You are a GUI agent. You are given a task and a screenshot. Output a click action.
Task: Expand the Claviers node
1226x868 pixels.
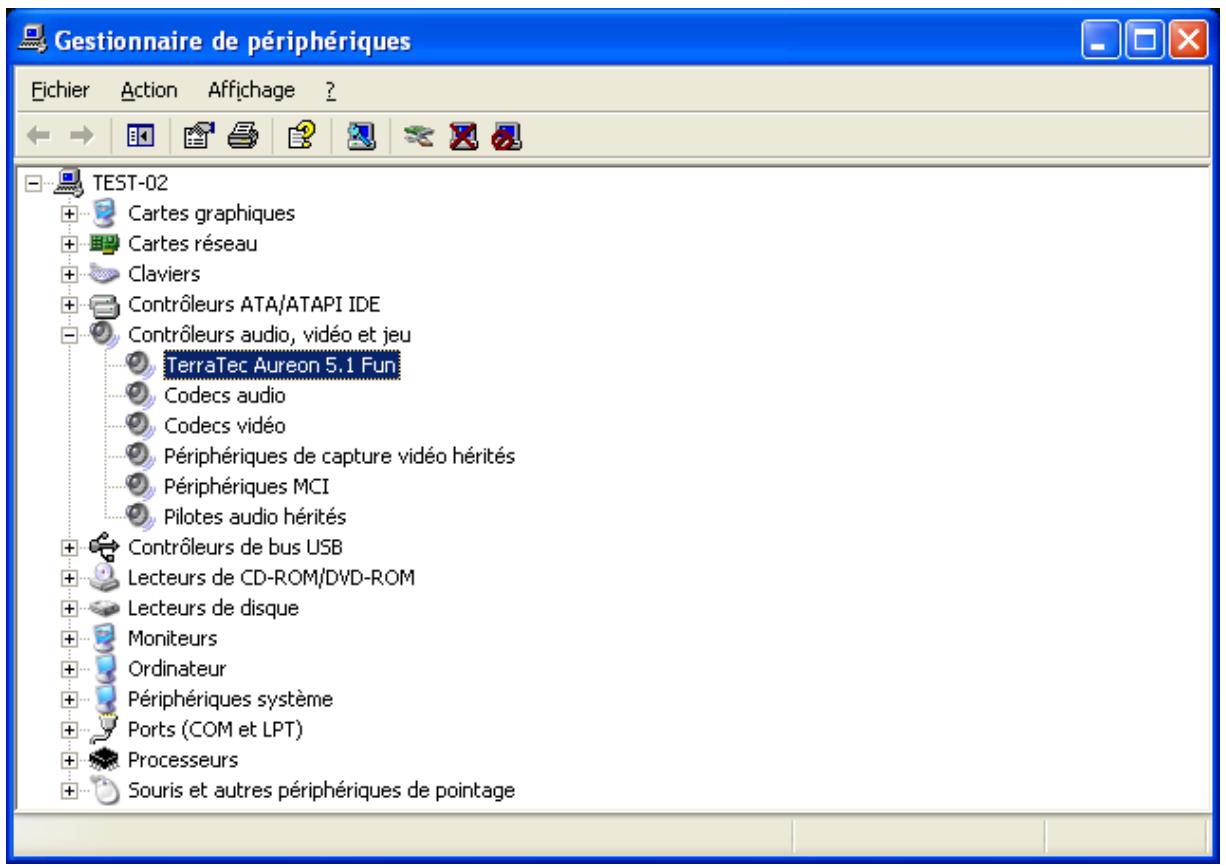point(69,274)
